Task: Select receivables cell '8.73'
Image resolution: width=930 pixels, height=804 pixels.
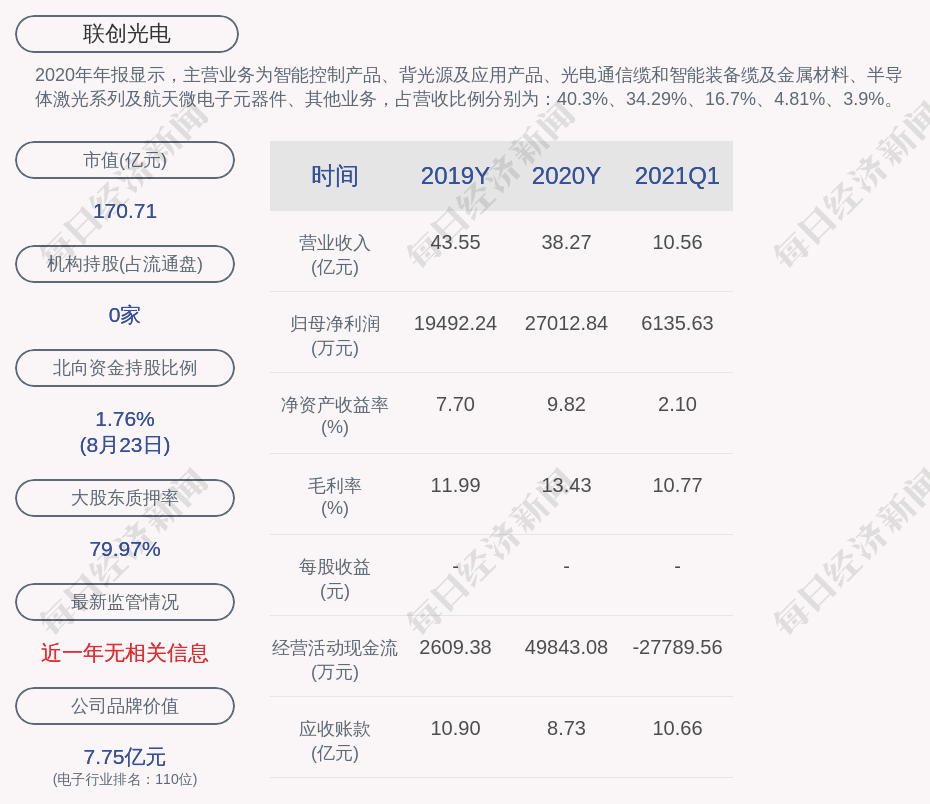Action: pyautogui.click(x=566, y=728)
